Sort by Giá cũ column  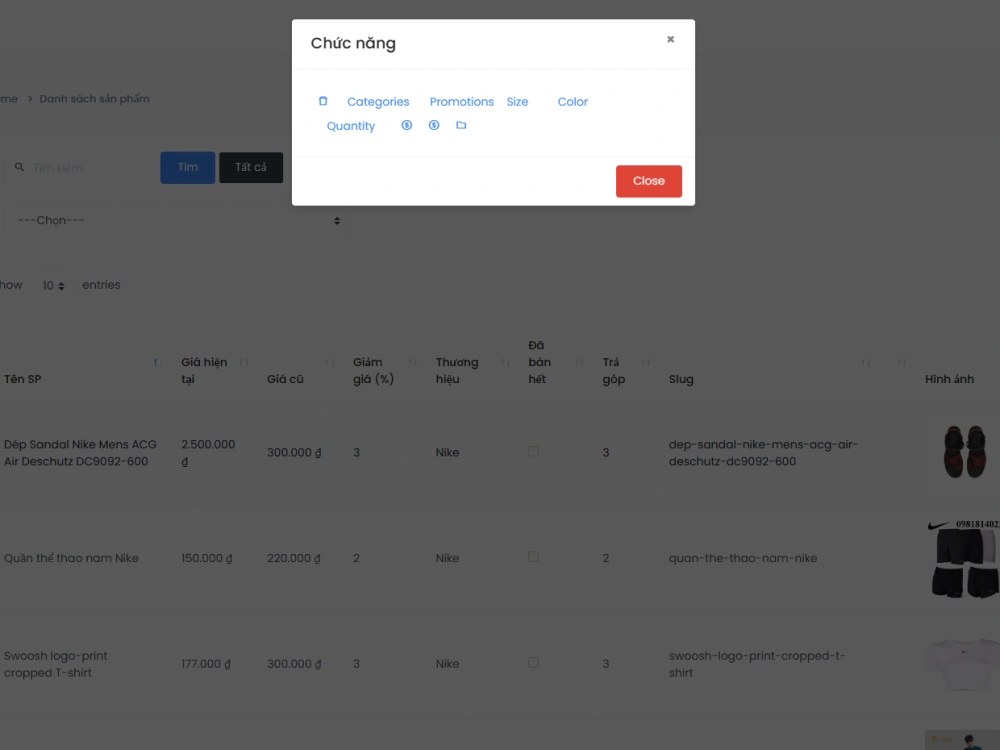pos(330,362)
